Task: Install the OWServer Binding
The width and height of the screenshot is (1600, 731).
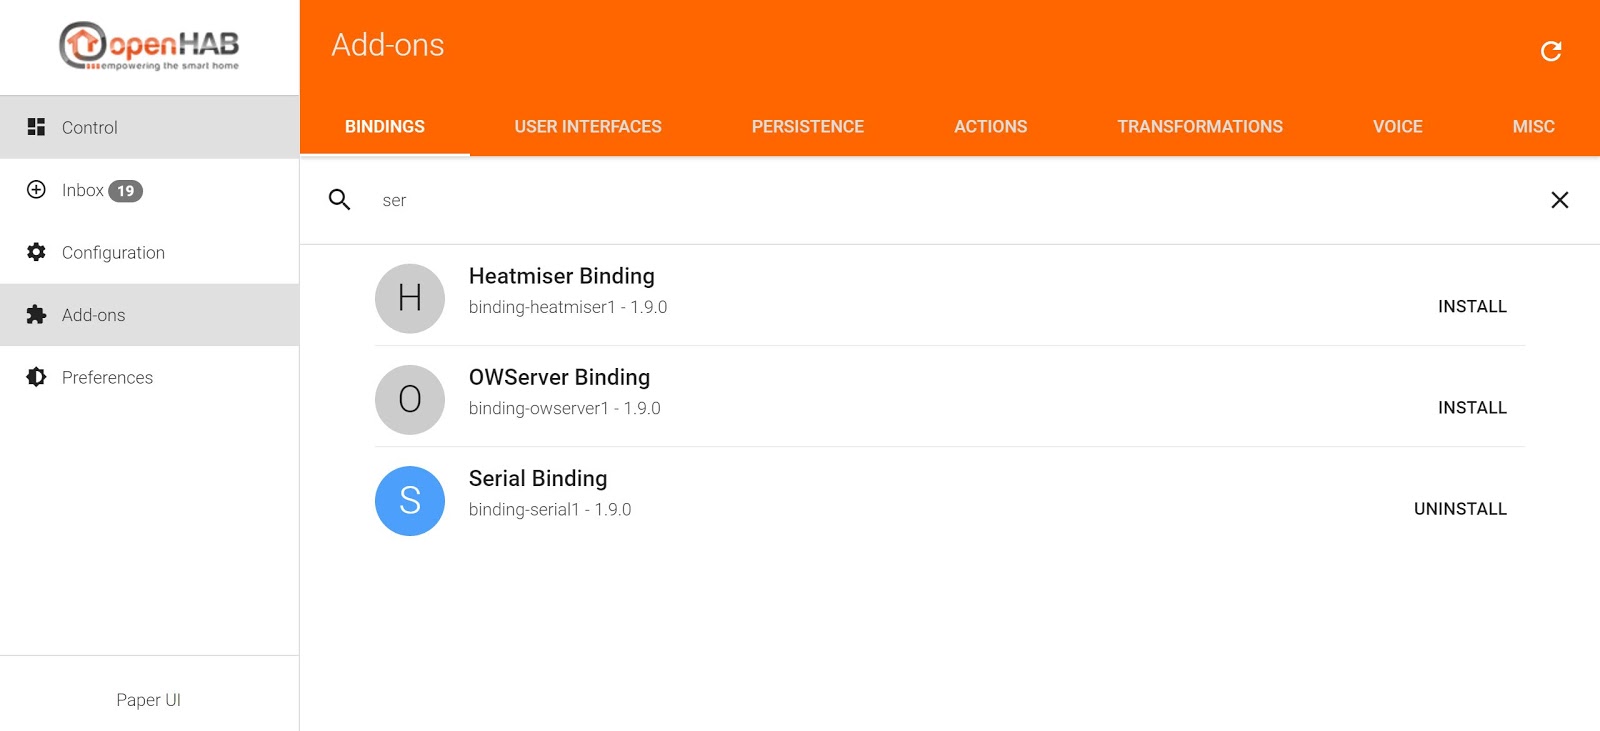Action: point(1472,408)
